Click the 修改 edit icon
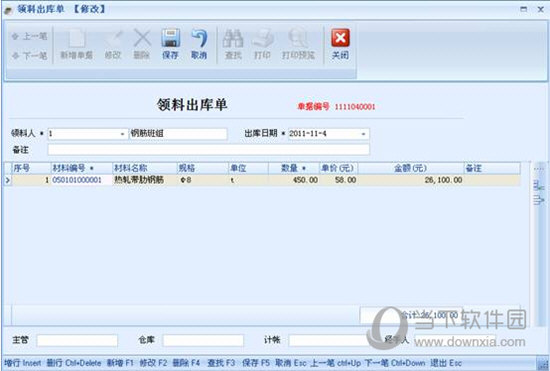 113,44
